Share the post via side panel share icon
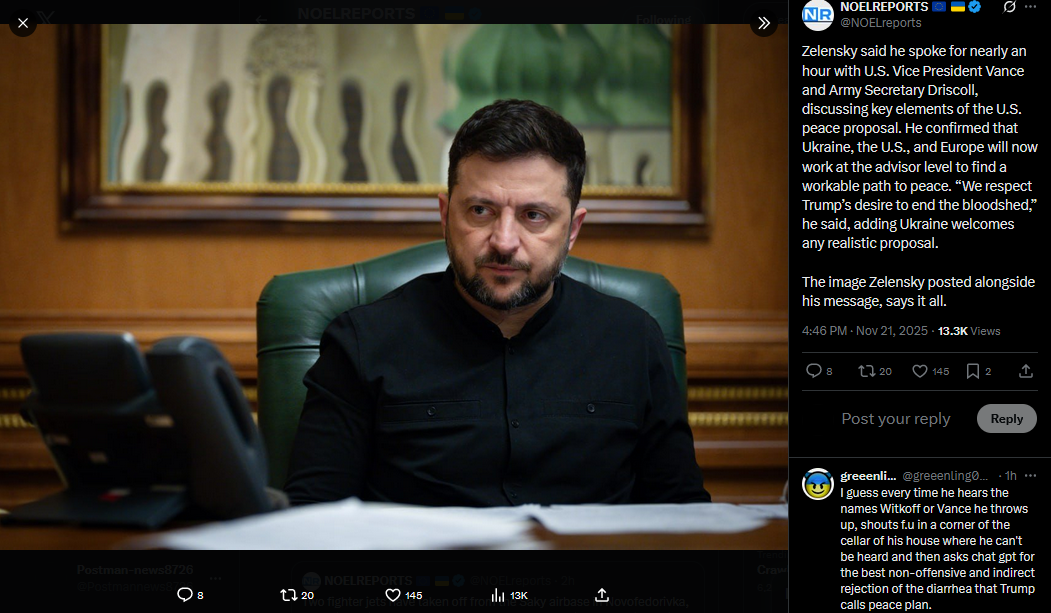The width and height of the screenshot is (1051, 613). (x=1026, y=371)
